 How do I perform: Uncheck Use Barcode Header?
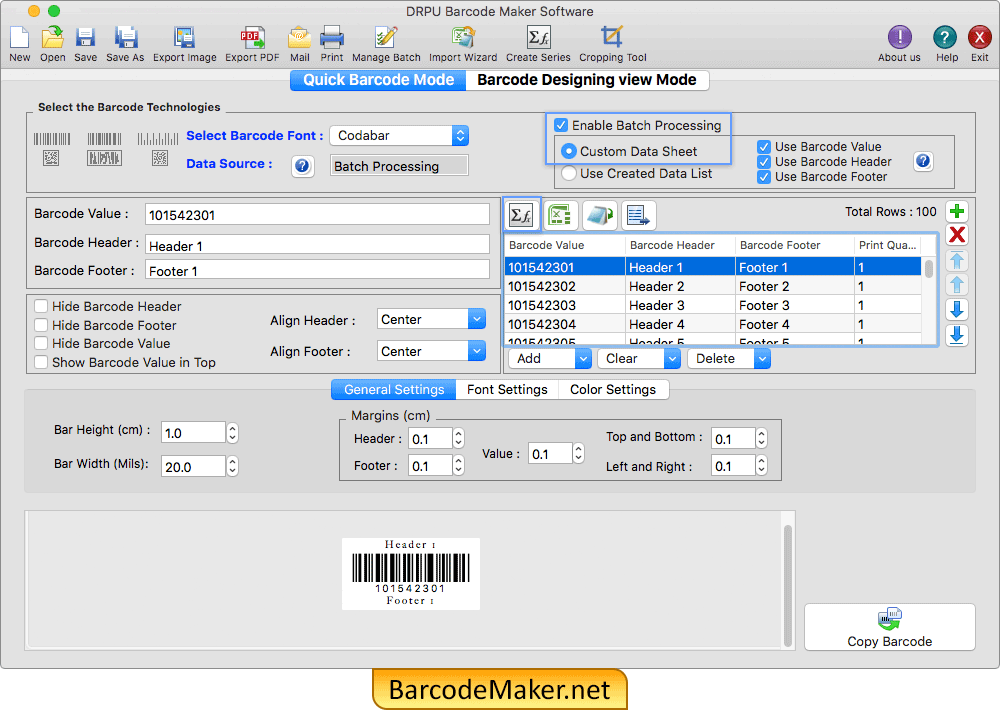[764, 162]
